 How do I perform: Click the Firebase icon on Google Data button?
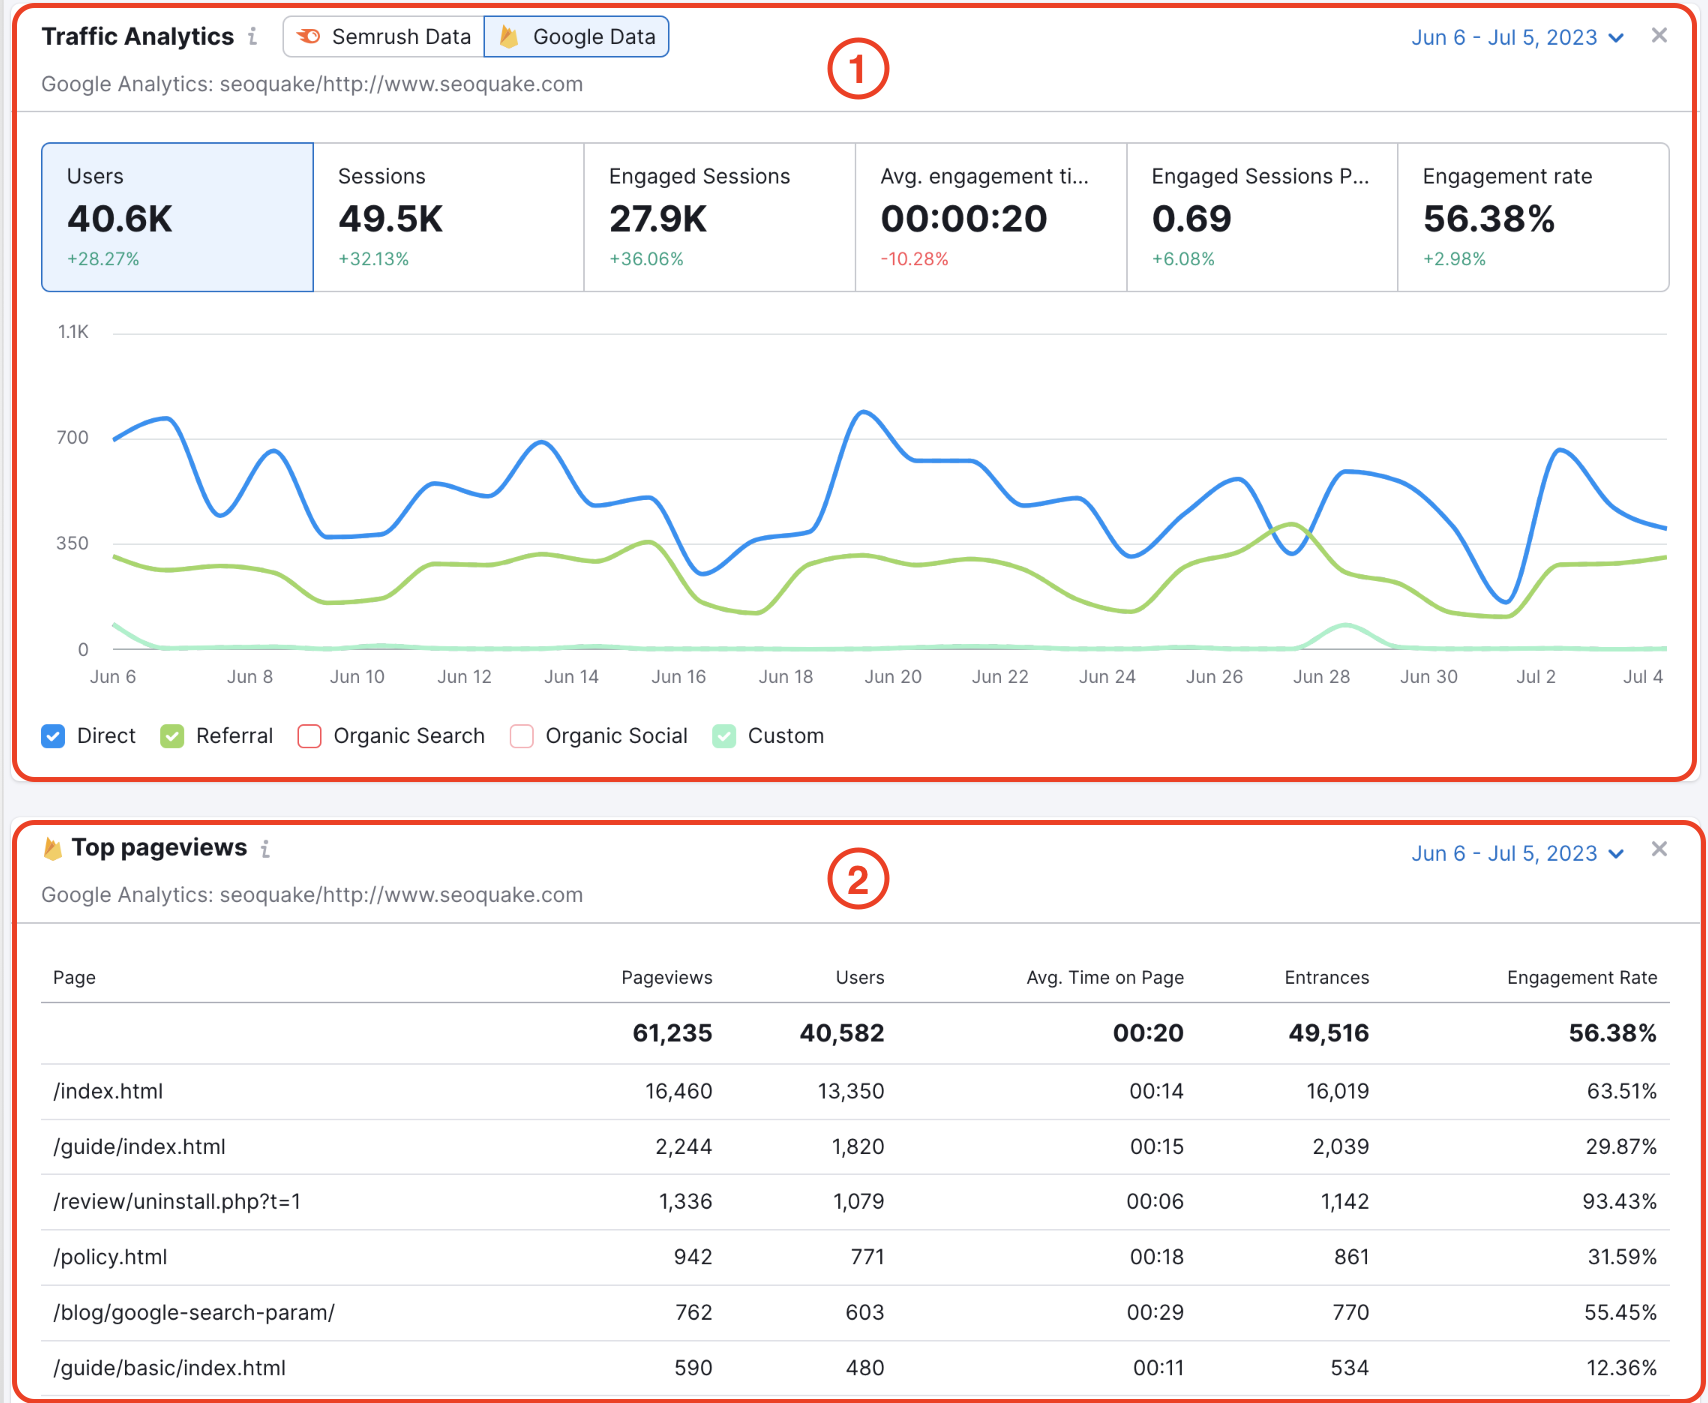point(508,36)
